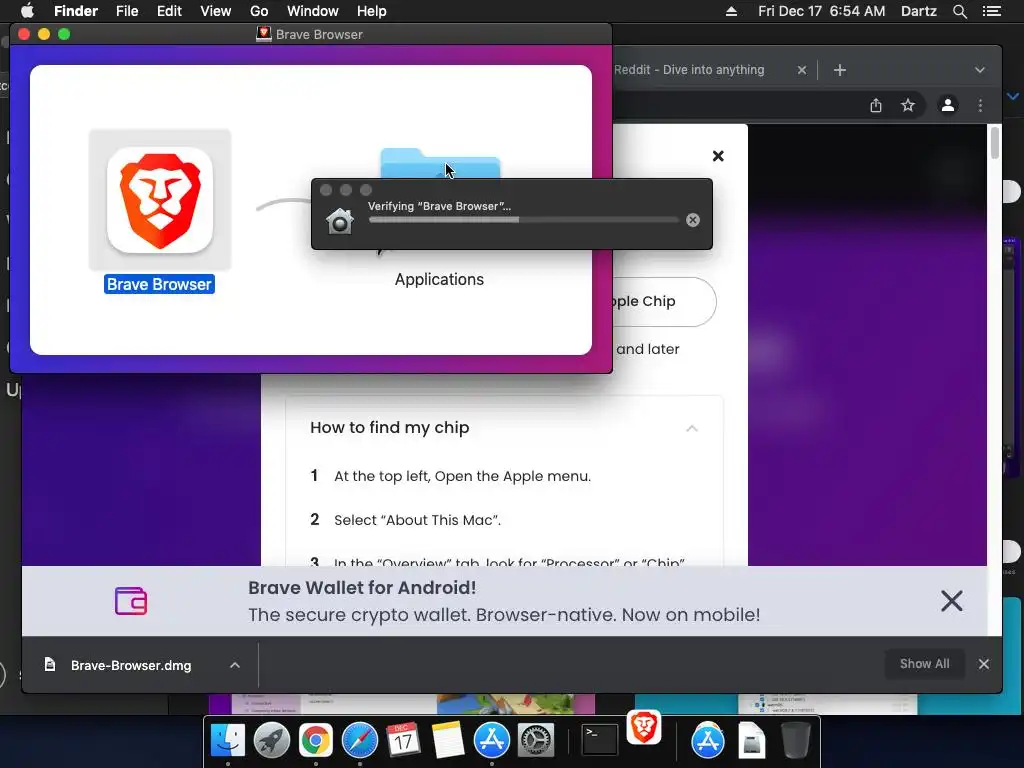Expand Brave-Browser.dmg download options chevron
Image resolution: width=1024 pixels, height=768 pixels.
tap(235, 665)
